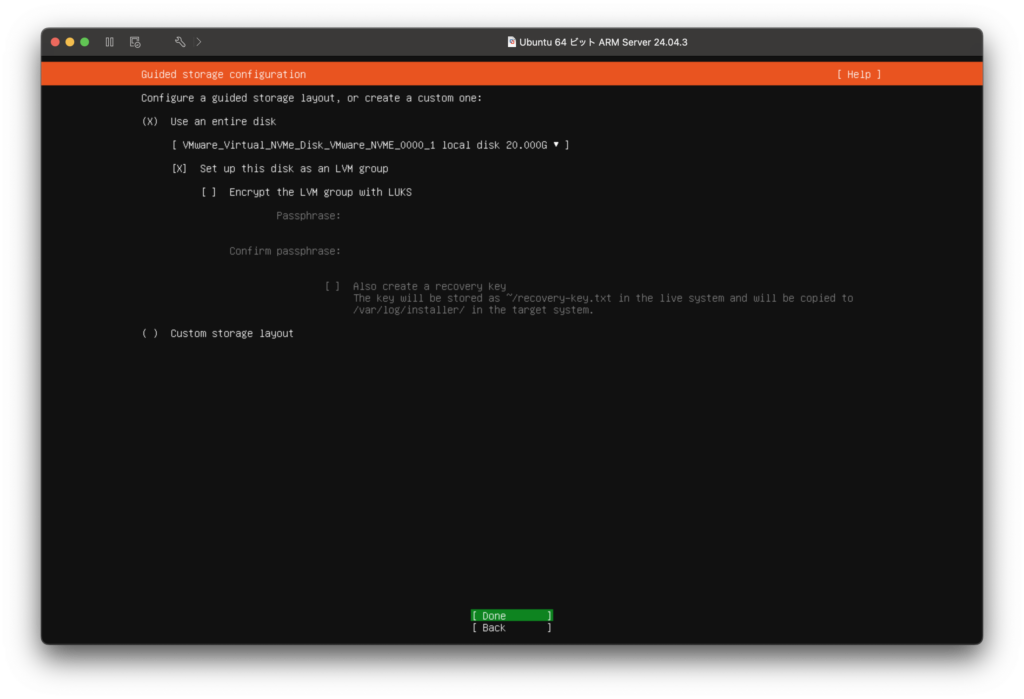1024x699 pixels.
Task: Click the pause virtual machine icon
Action: click(x=109, y=42)
